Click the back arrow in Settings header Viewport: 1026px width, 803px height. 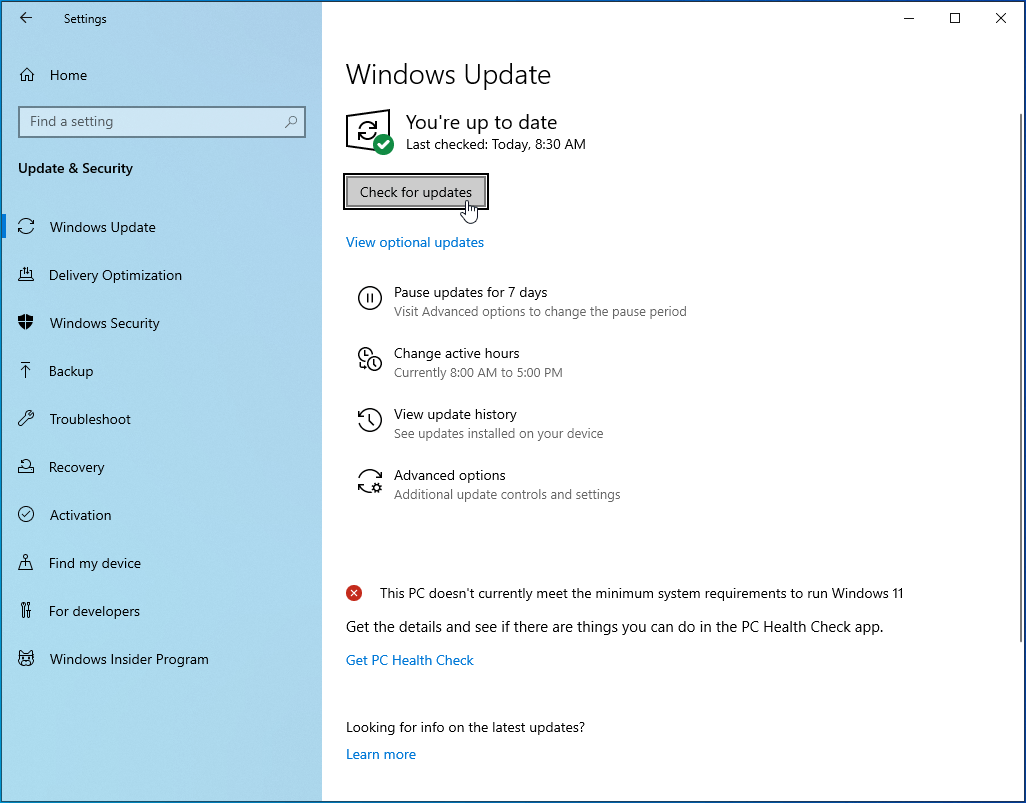coord(26,18)
